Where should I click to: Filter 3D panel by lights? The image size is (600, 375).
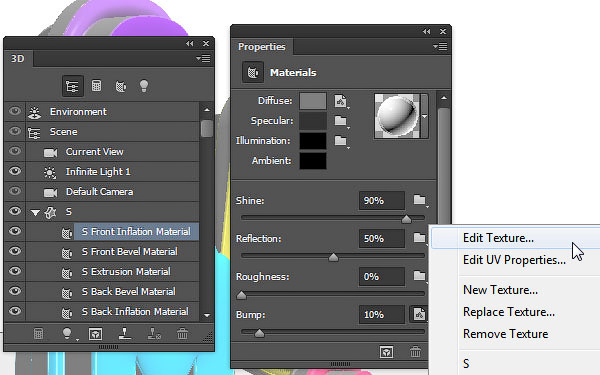coord(144,86)
